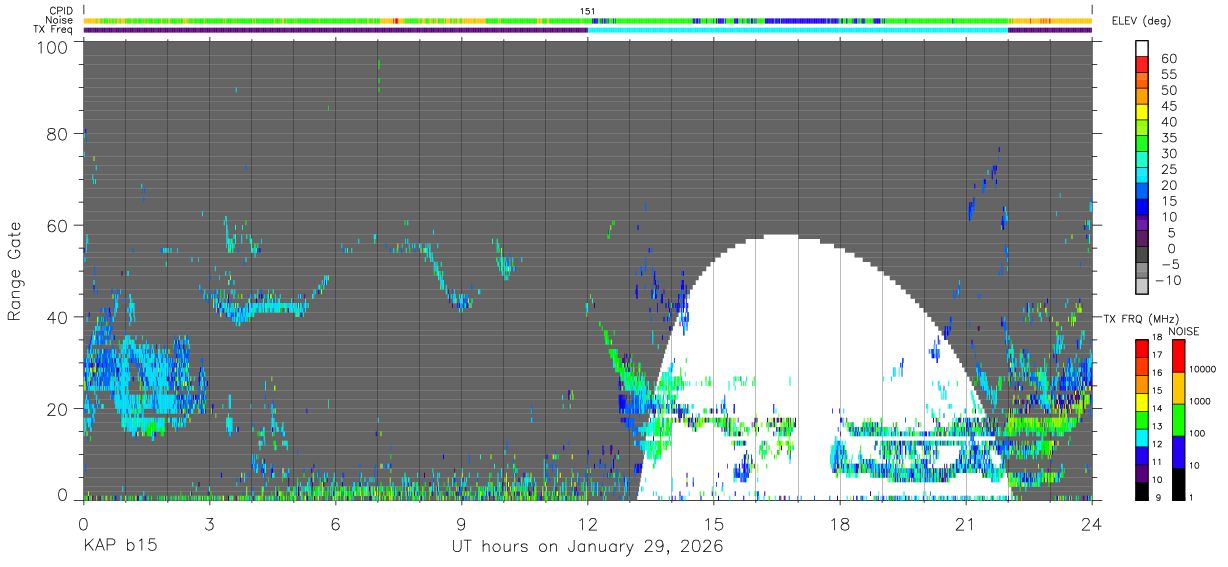Click elevation scale label 45
This screenshot has height=567, width=1228.
1169,106
